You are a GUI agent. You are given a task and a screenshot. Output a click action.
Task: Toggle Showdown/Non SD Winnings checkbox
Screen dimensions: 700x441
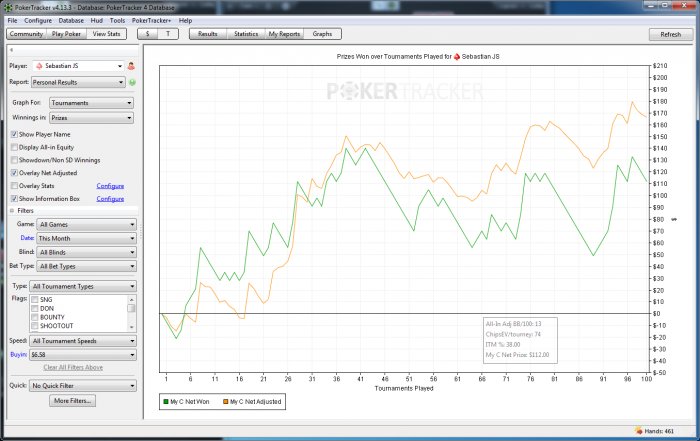pyautogui.click(x=14, y=160)
